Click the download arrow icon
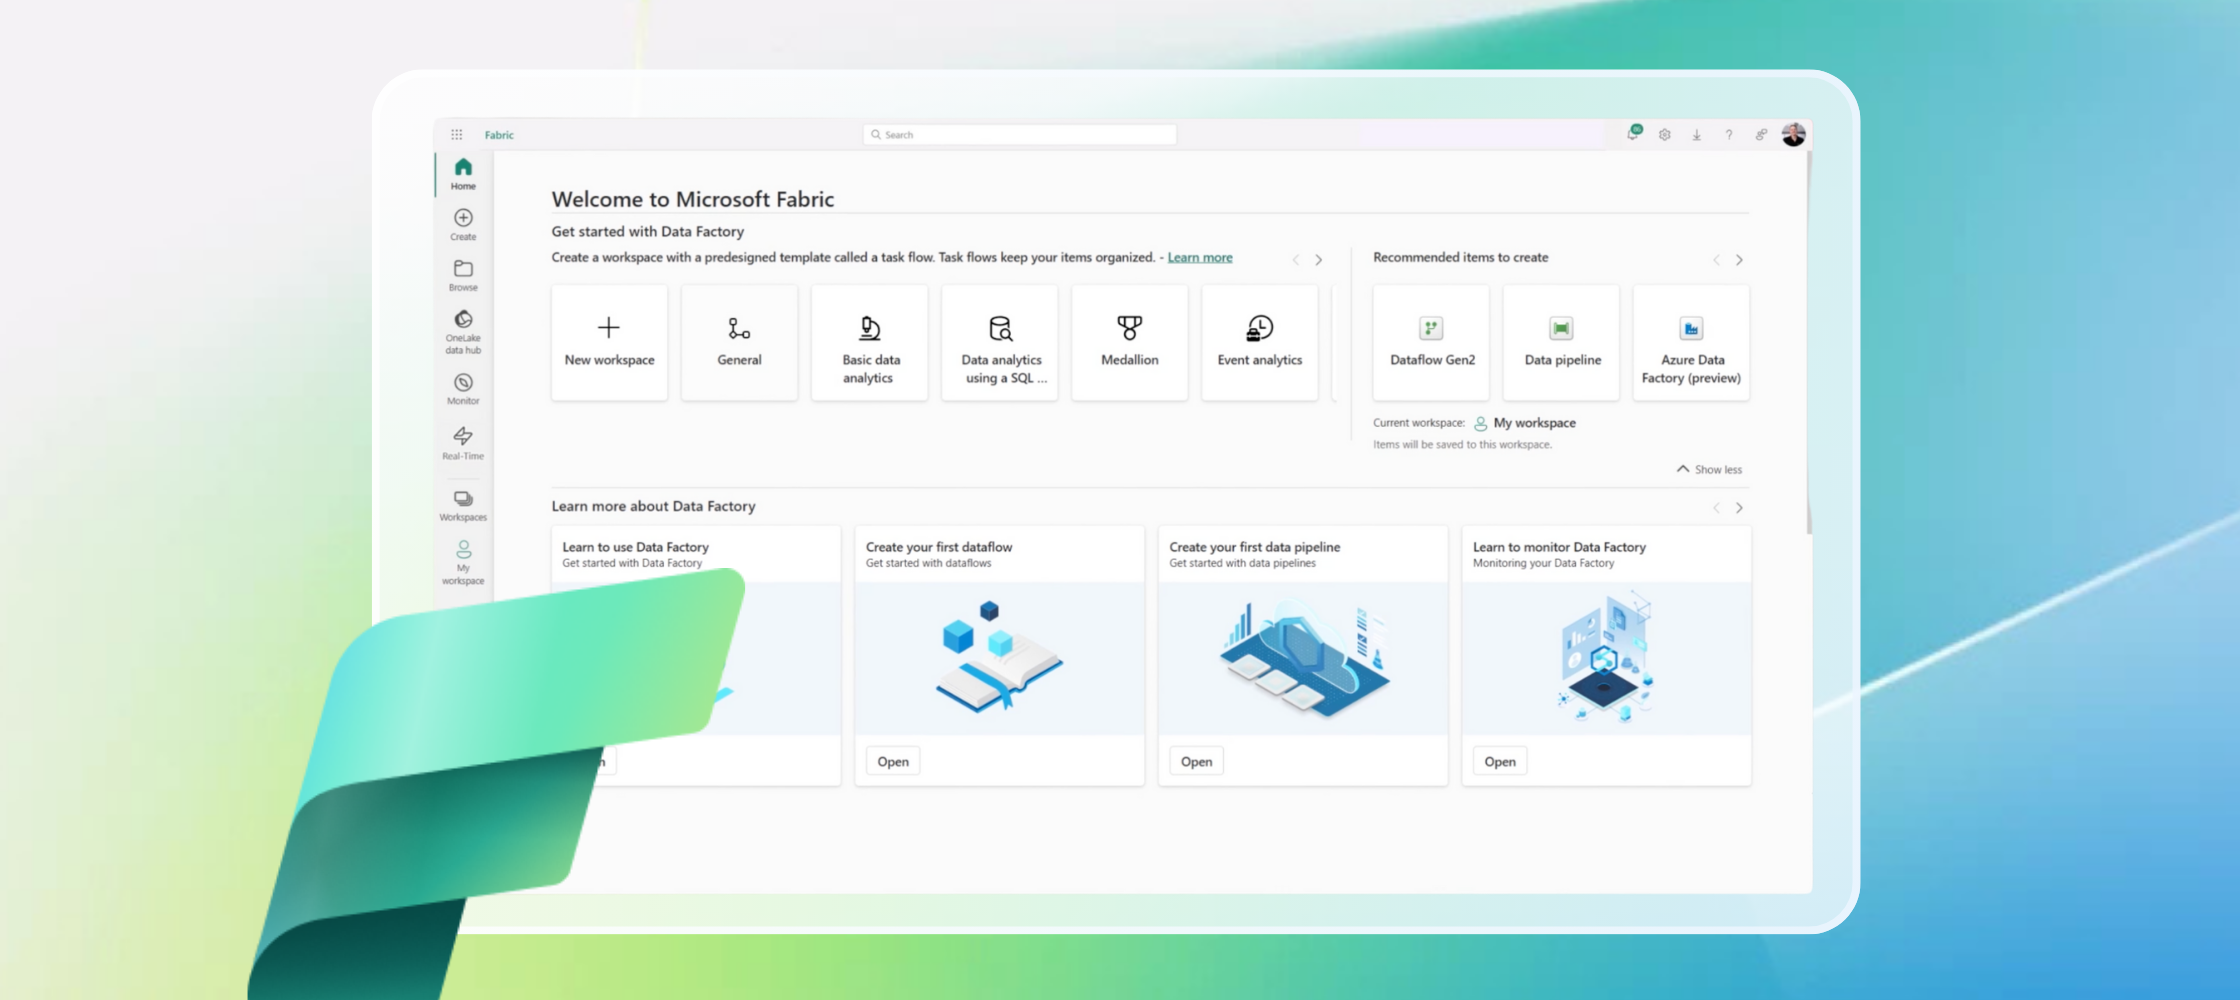2240x1000 pixels. coord(1697,135)
